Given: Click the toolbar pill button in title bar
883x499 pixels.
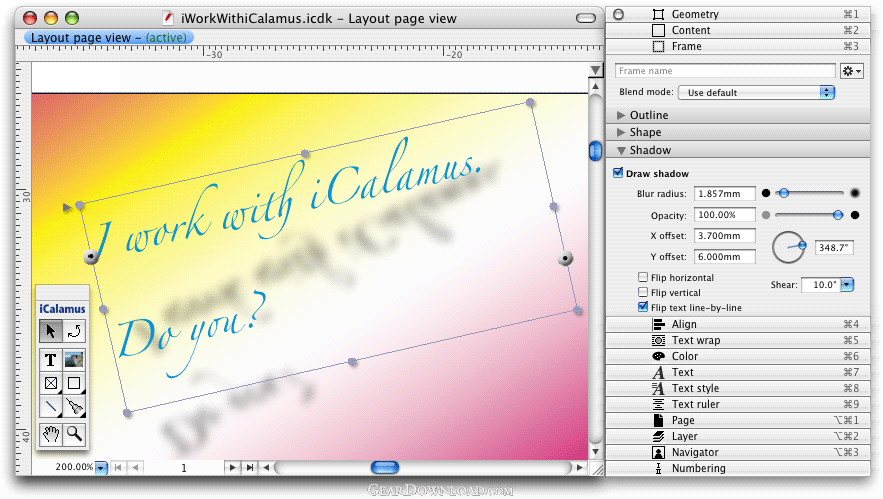Looking at the screenshot, I should tap(586, 18).
